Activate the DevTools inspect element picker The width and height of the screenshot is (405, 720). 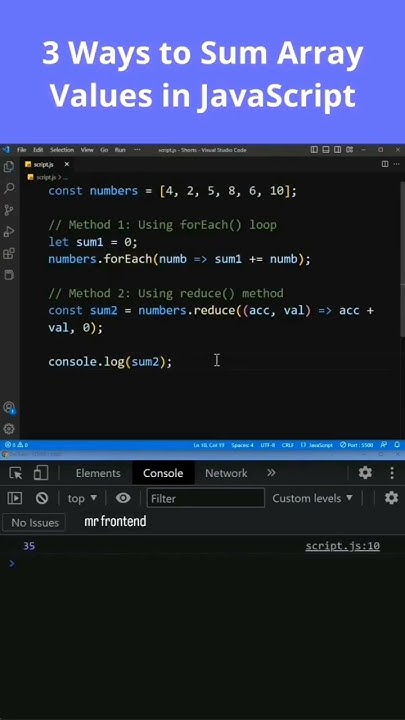coord(16,473)
